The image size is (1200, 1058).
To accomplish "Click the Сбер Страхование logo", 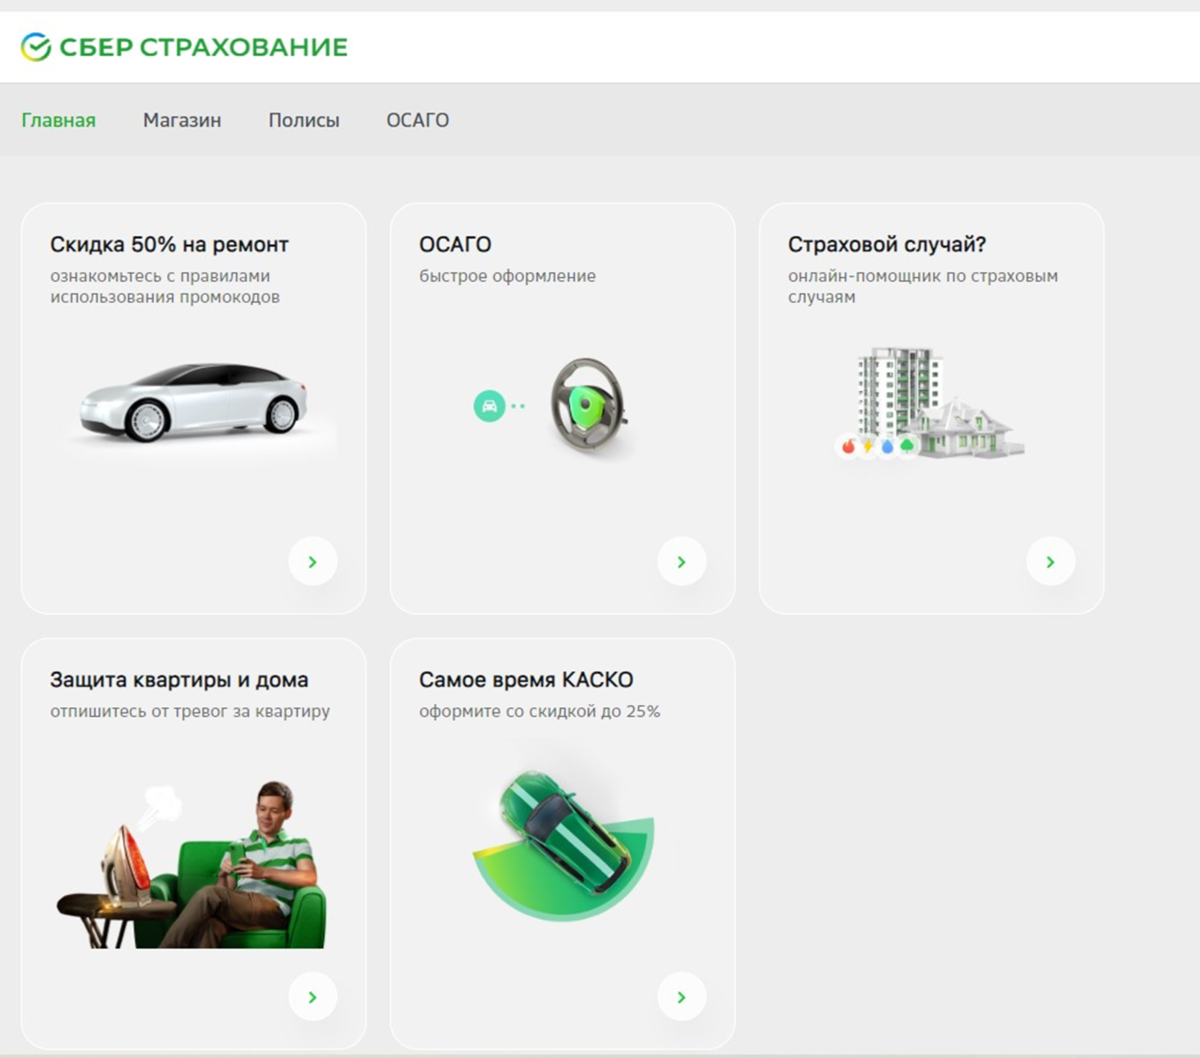I will coord(184,47).
